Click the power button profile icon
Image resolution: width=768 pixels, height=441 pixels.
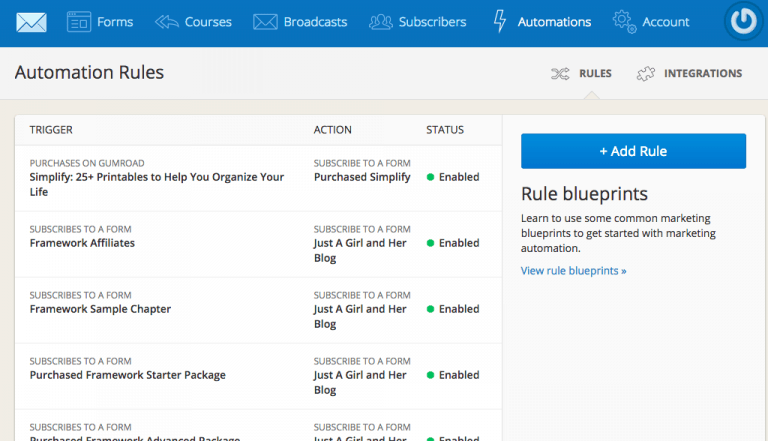click(x=744, y=21)
